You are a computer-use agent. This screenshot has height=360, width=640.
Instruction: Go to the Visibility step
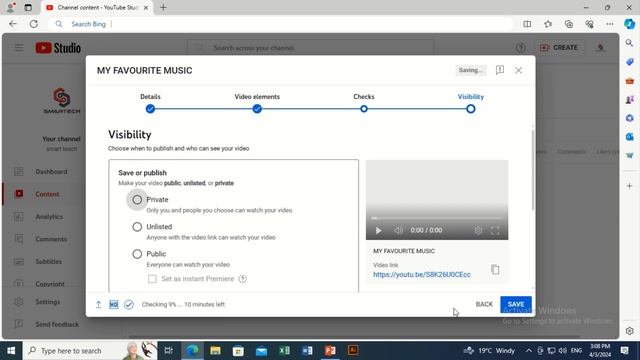point(471,109)
